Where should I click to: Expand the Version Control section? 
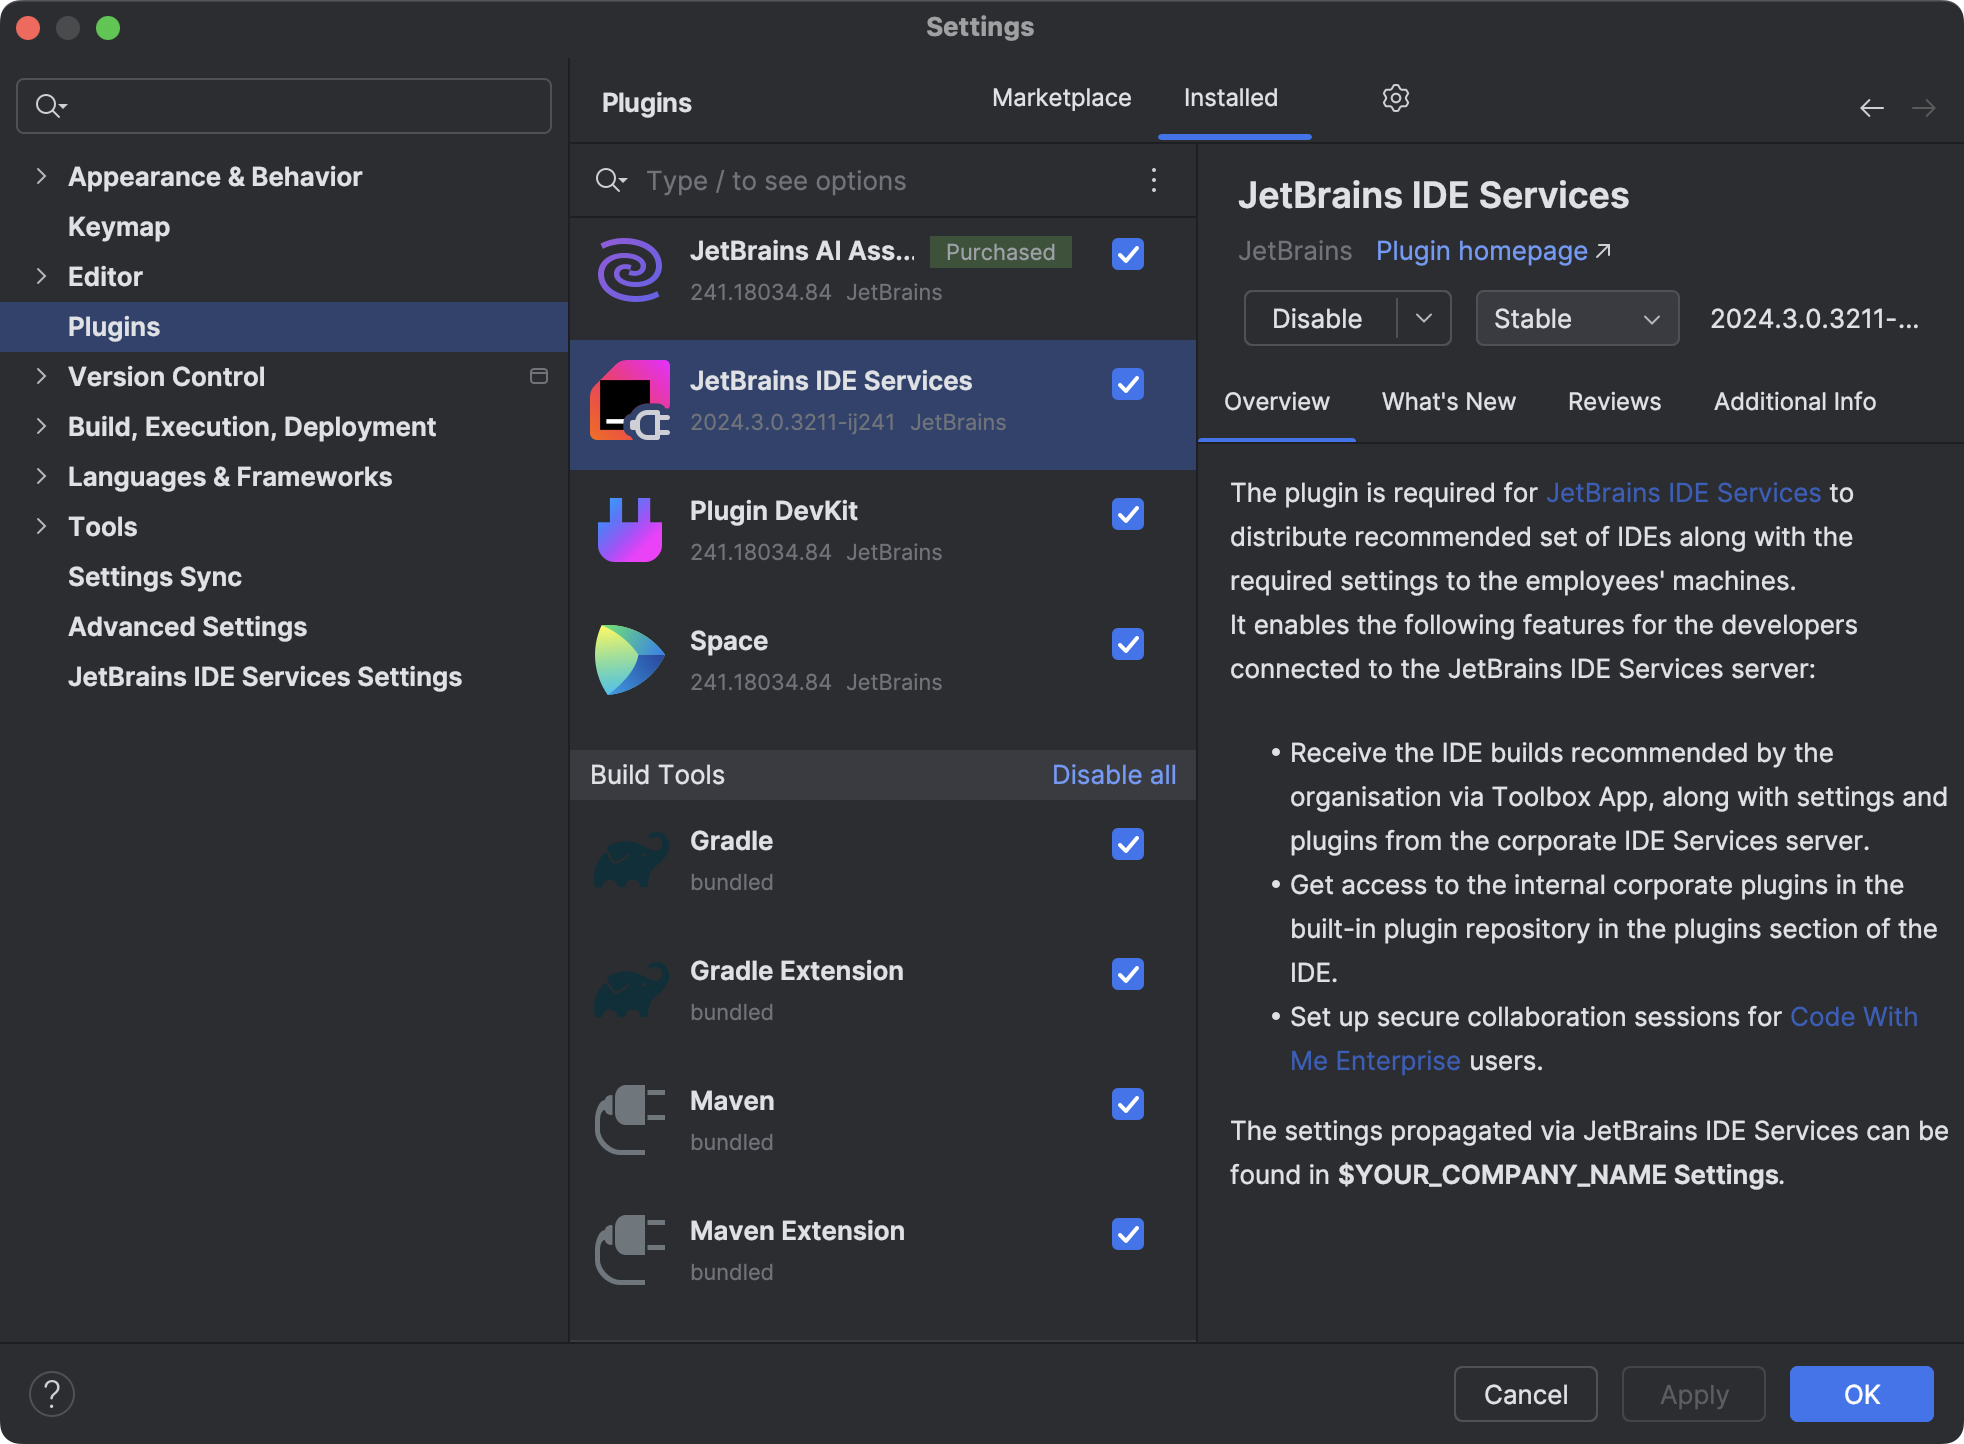(41, 376)
